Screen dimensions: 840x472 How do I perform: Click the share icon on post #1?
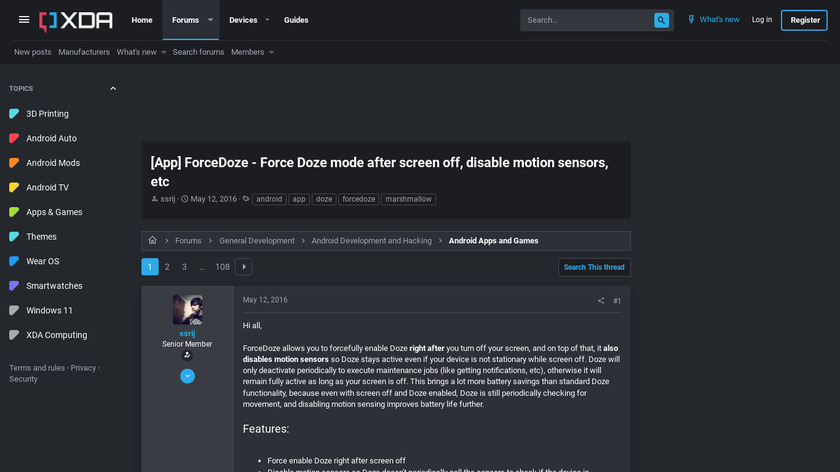(x=601, y=301)
